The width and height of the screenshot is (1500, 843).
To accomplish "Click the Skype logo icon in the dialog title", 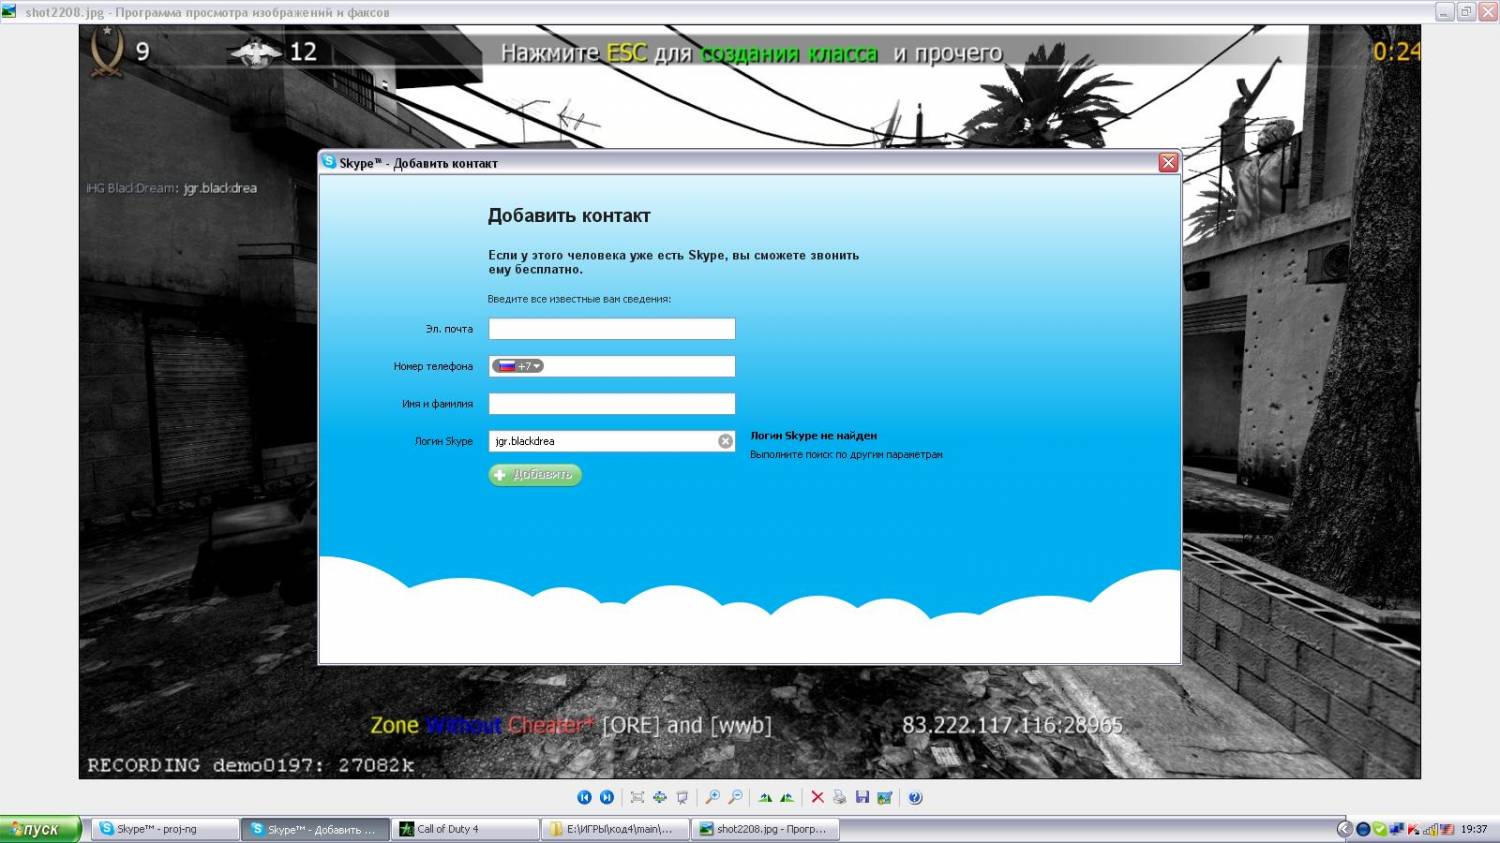I will point(328,162).
